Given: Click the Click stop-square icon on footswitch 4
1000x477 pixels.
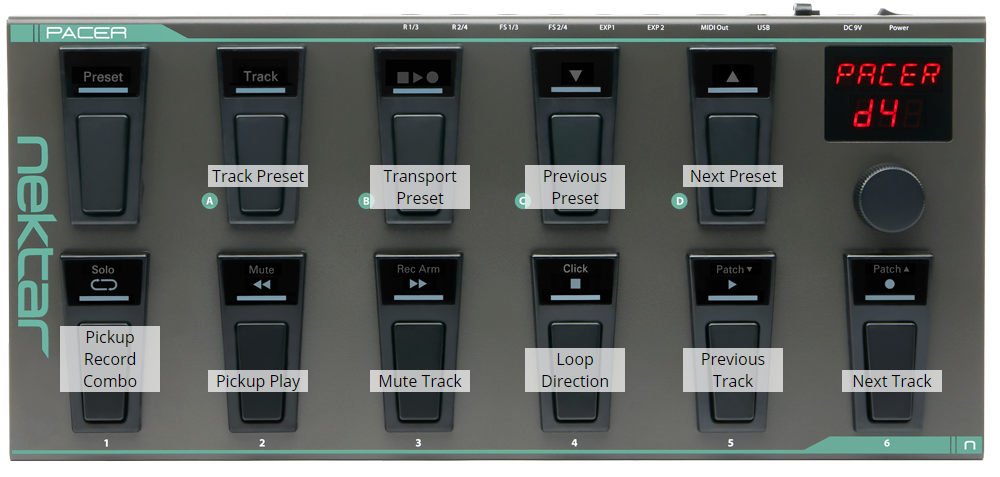Looking at the screenshot, I should tap(575, 284).
